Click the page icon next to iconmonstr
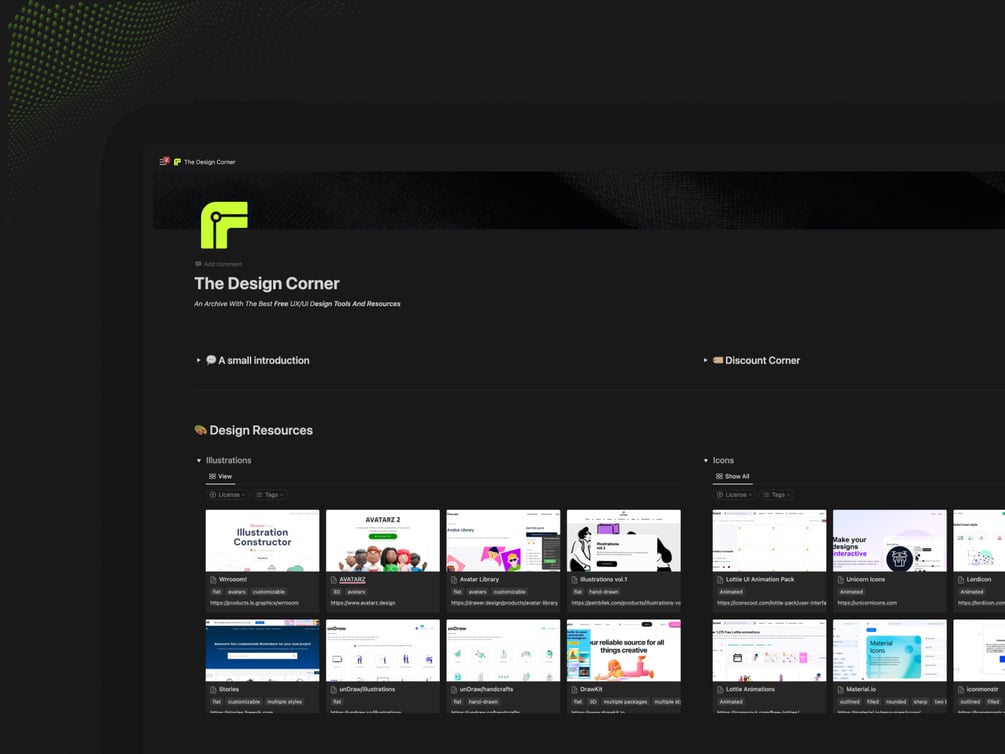Viewport: 1005px width, 754px height. 961,690
